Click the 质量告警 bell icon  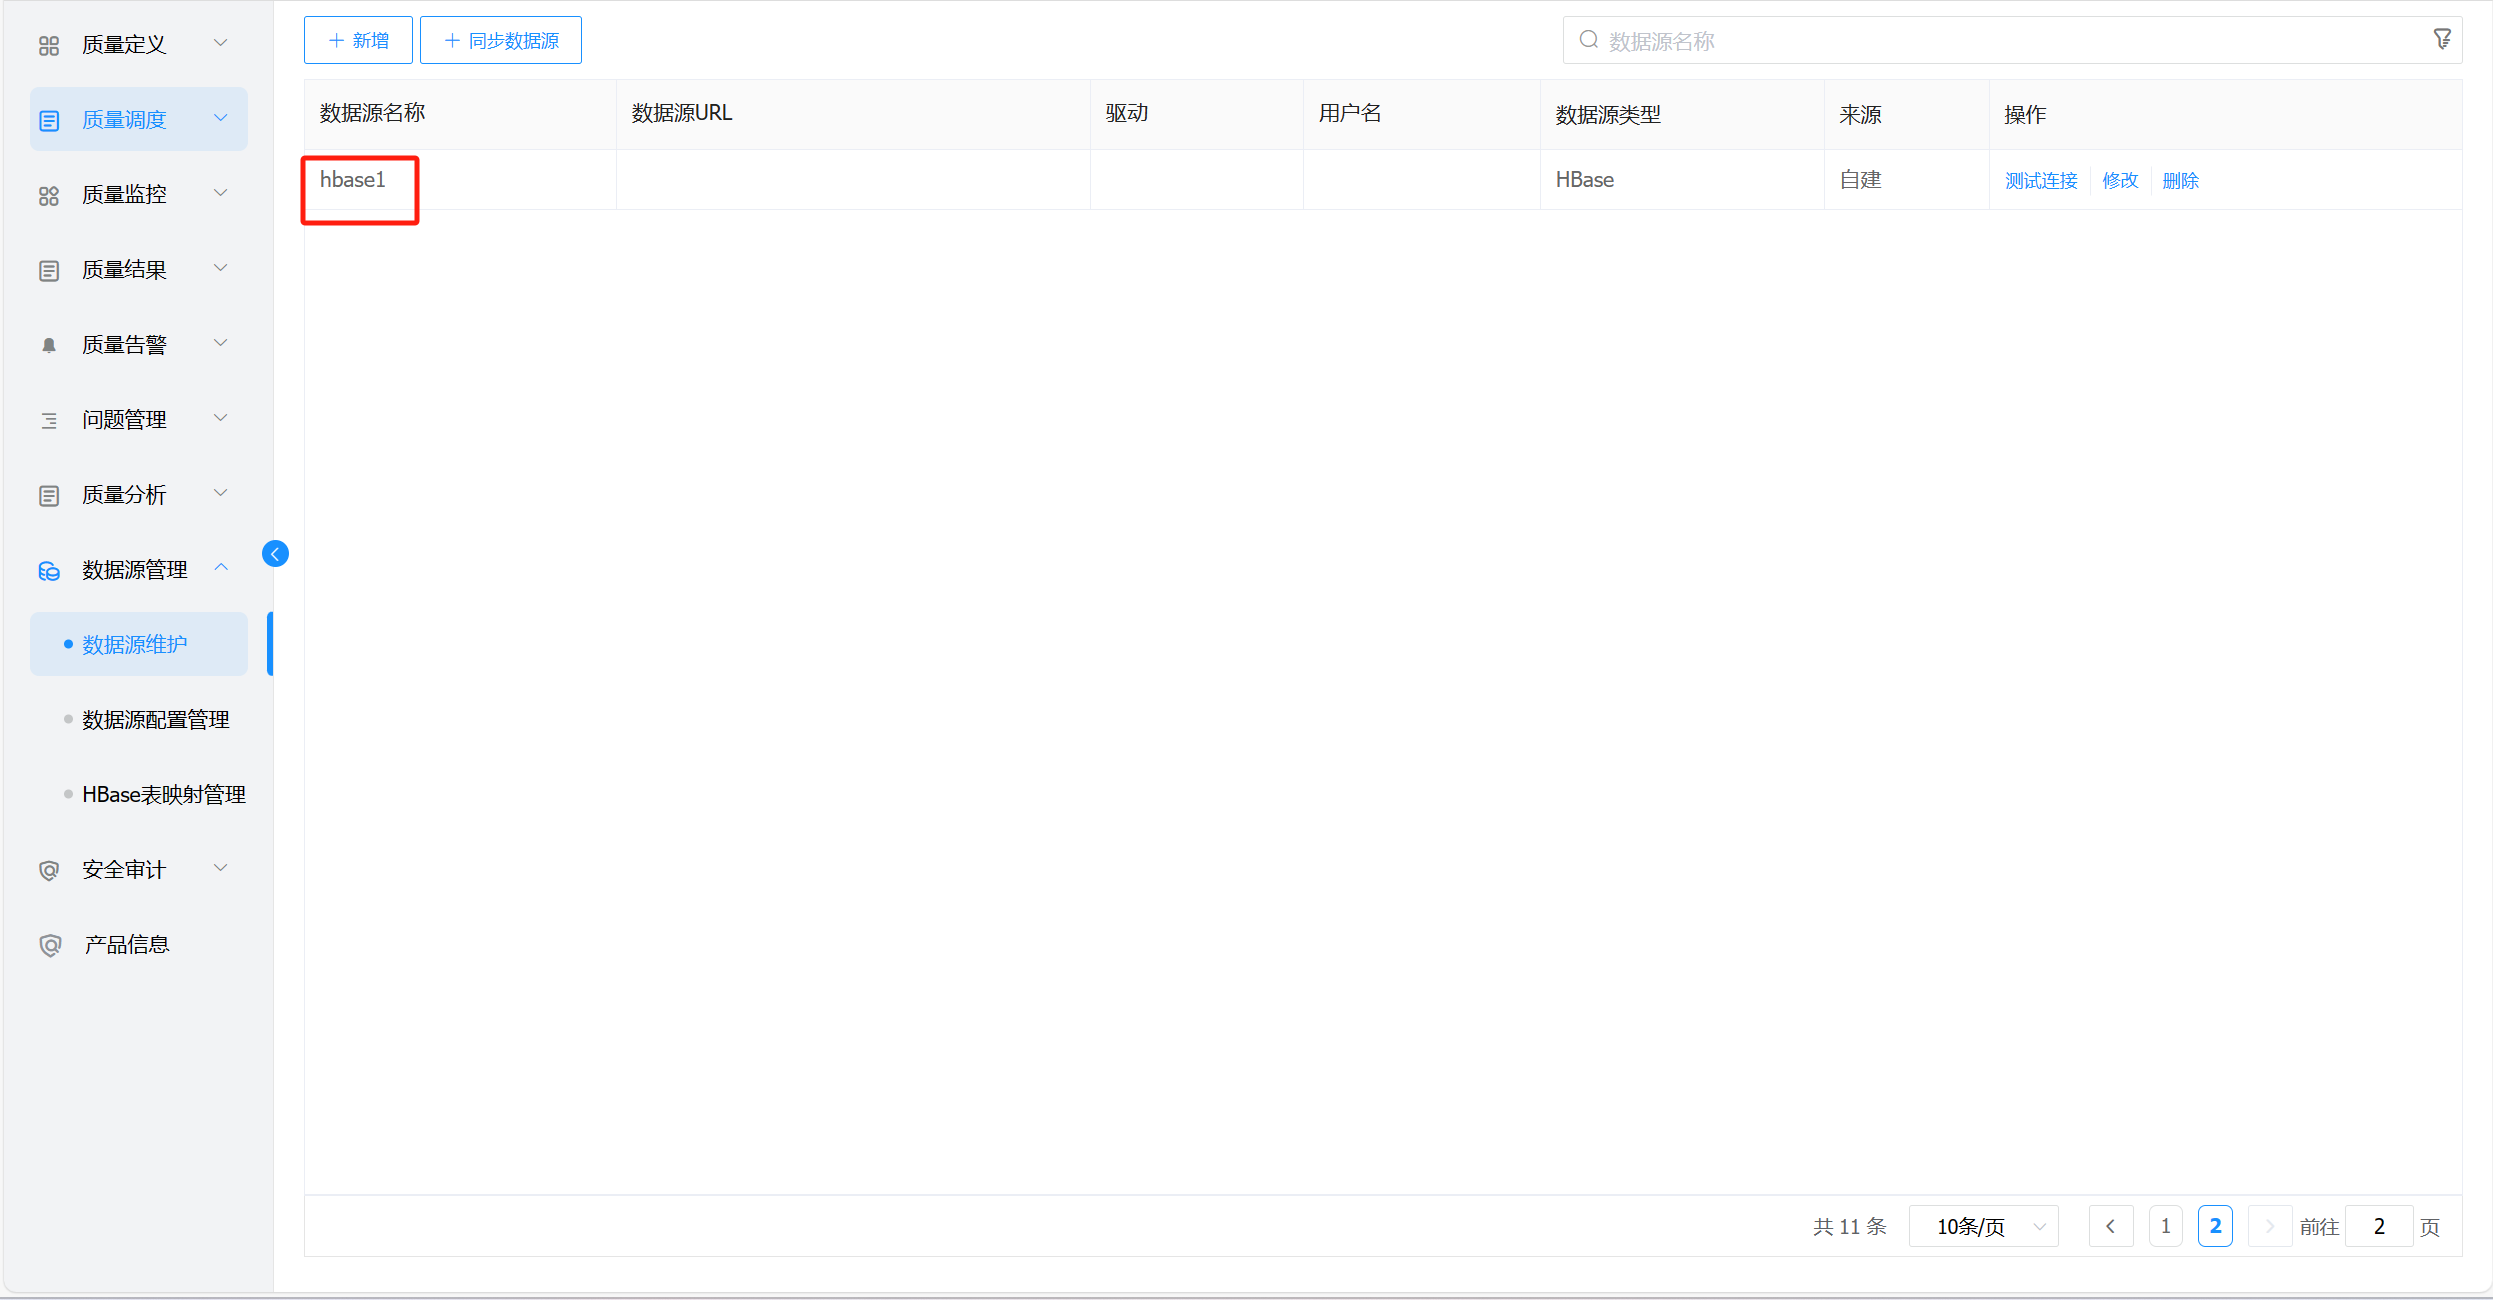pos(49,345)
